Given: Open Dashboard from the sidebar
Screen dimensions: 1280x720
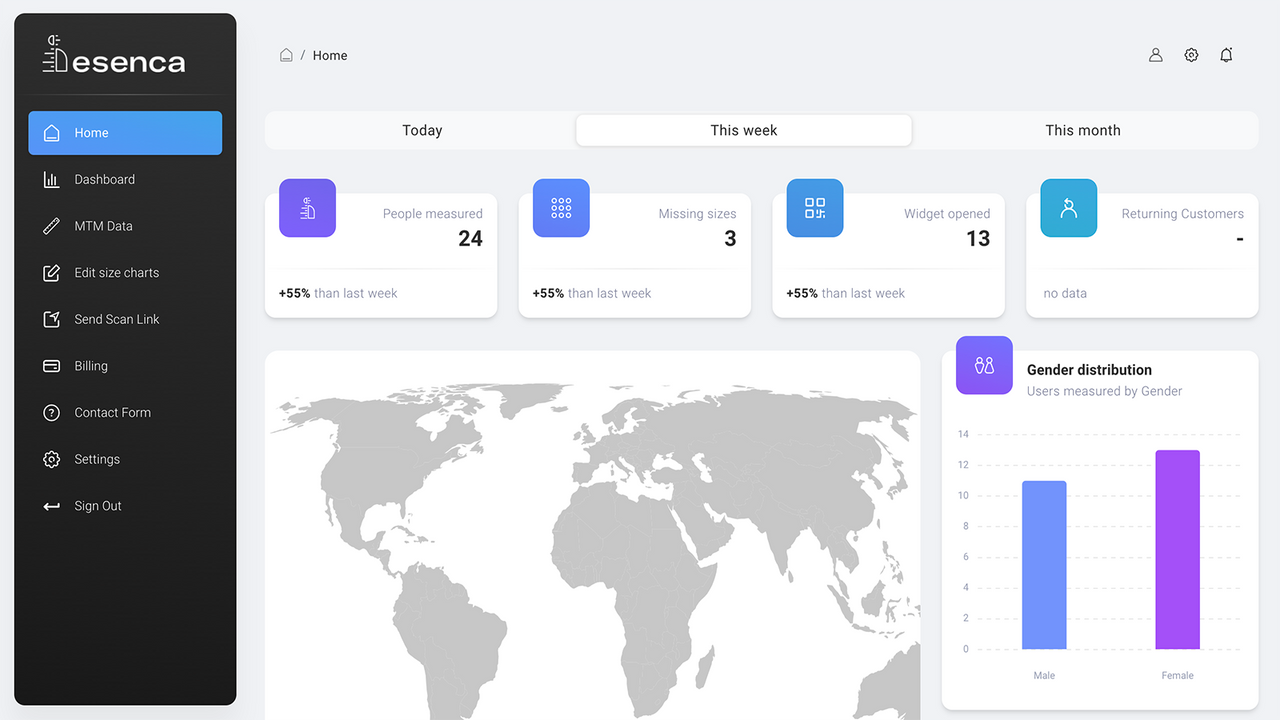Looking at the screenshot, I should [x=125, y=180].
